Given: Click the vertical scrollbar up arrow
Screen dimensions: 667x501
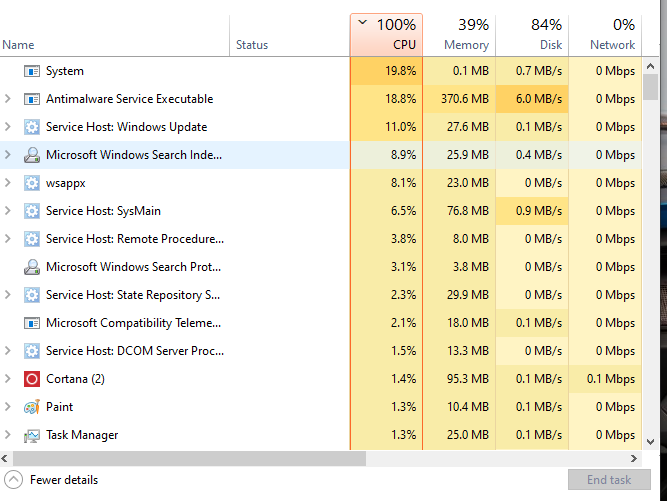Looking at the screenshot, I should click(x=650, y=66).
